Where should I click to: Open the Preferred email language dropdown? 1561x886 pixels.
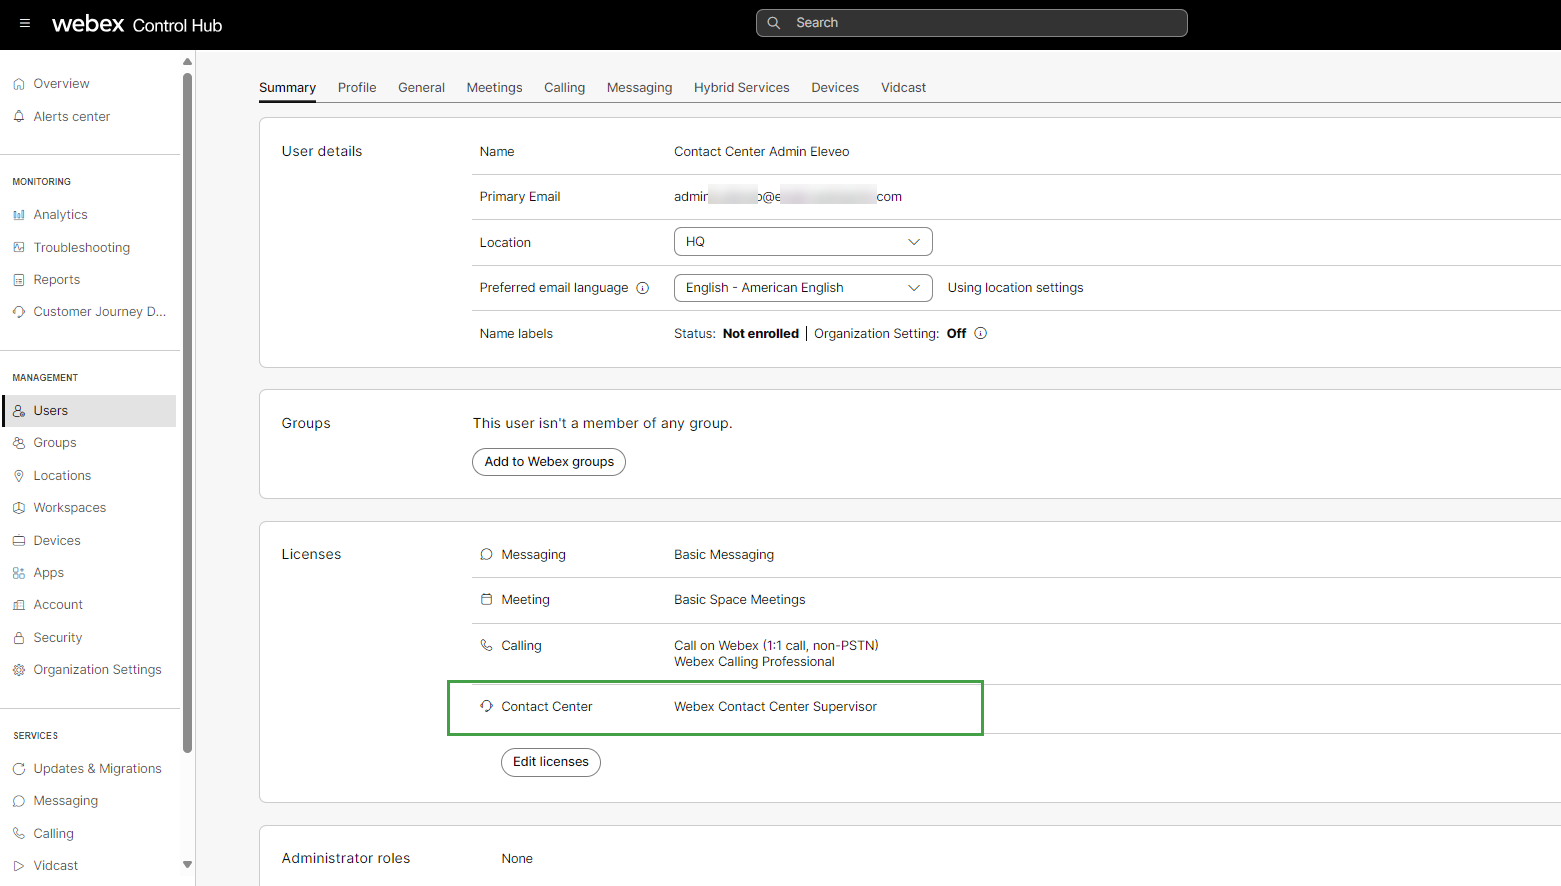(803, 288)
